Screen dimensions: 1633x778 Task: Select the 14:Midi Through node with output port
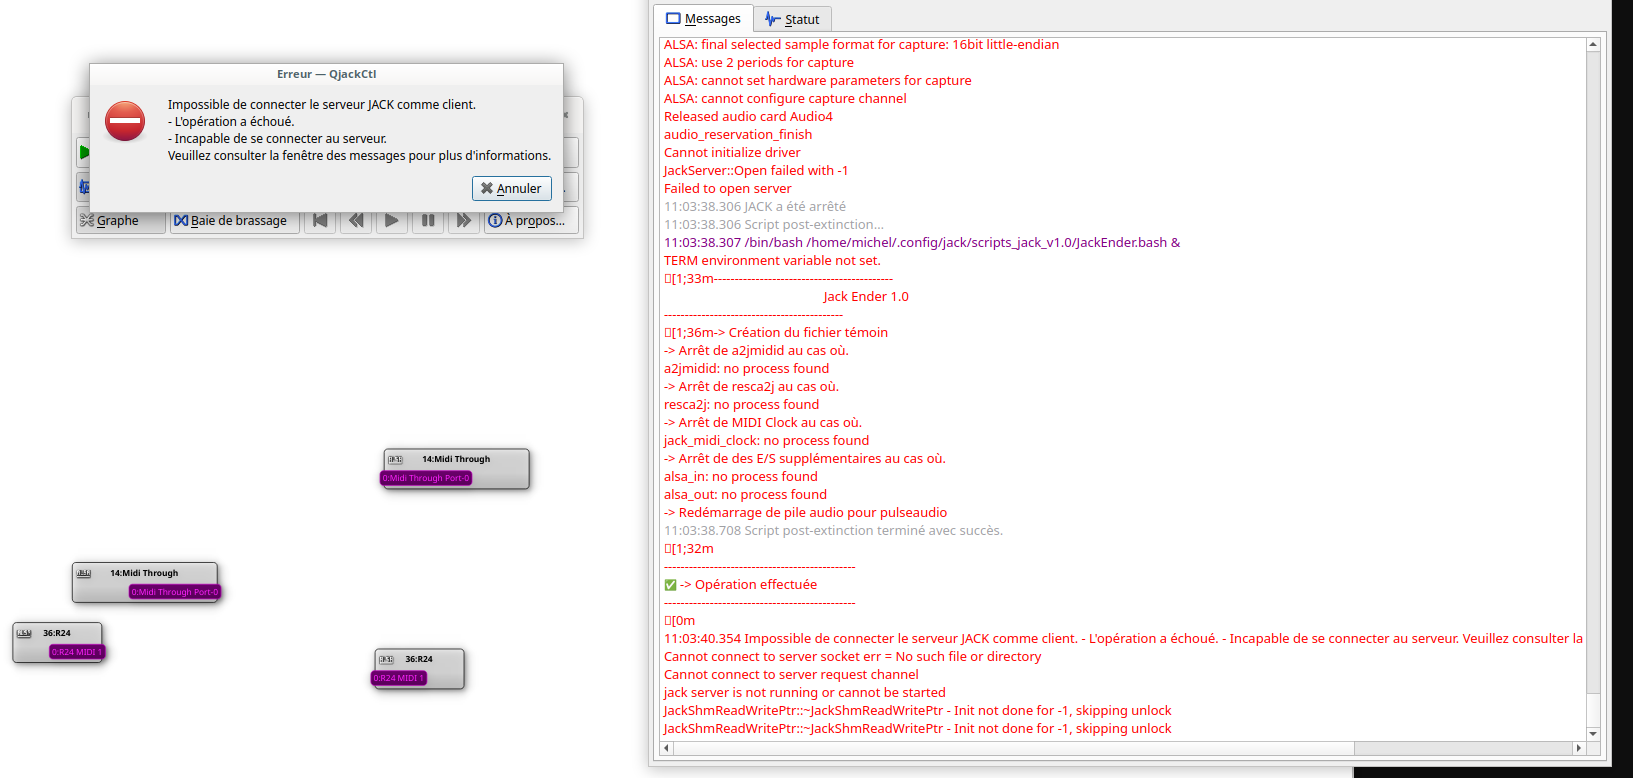point(145,582)
